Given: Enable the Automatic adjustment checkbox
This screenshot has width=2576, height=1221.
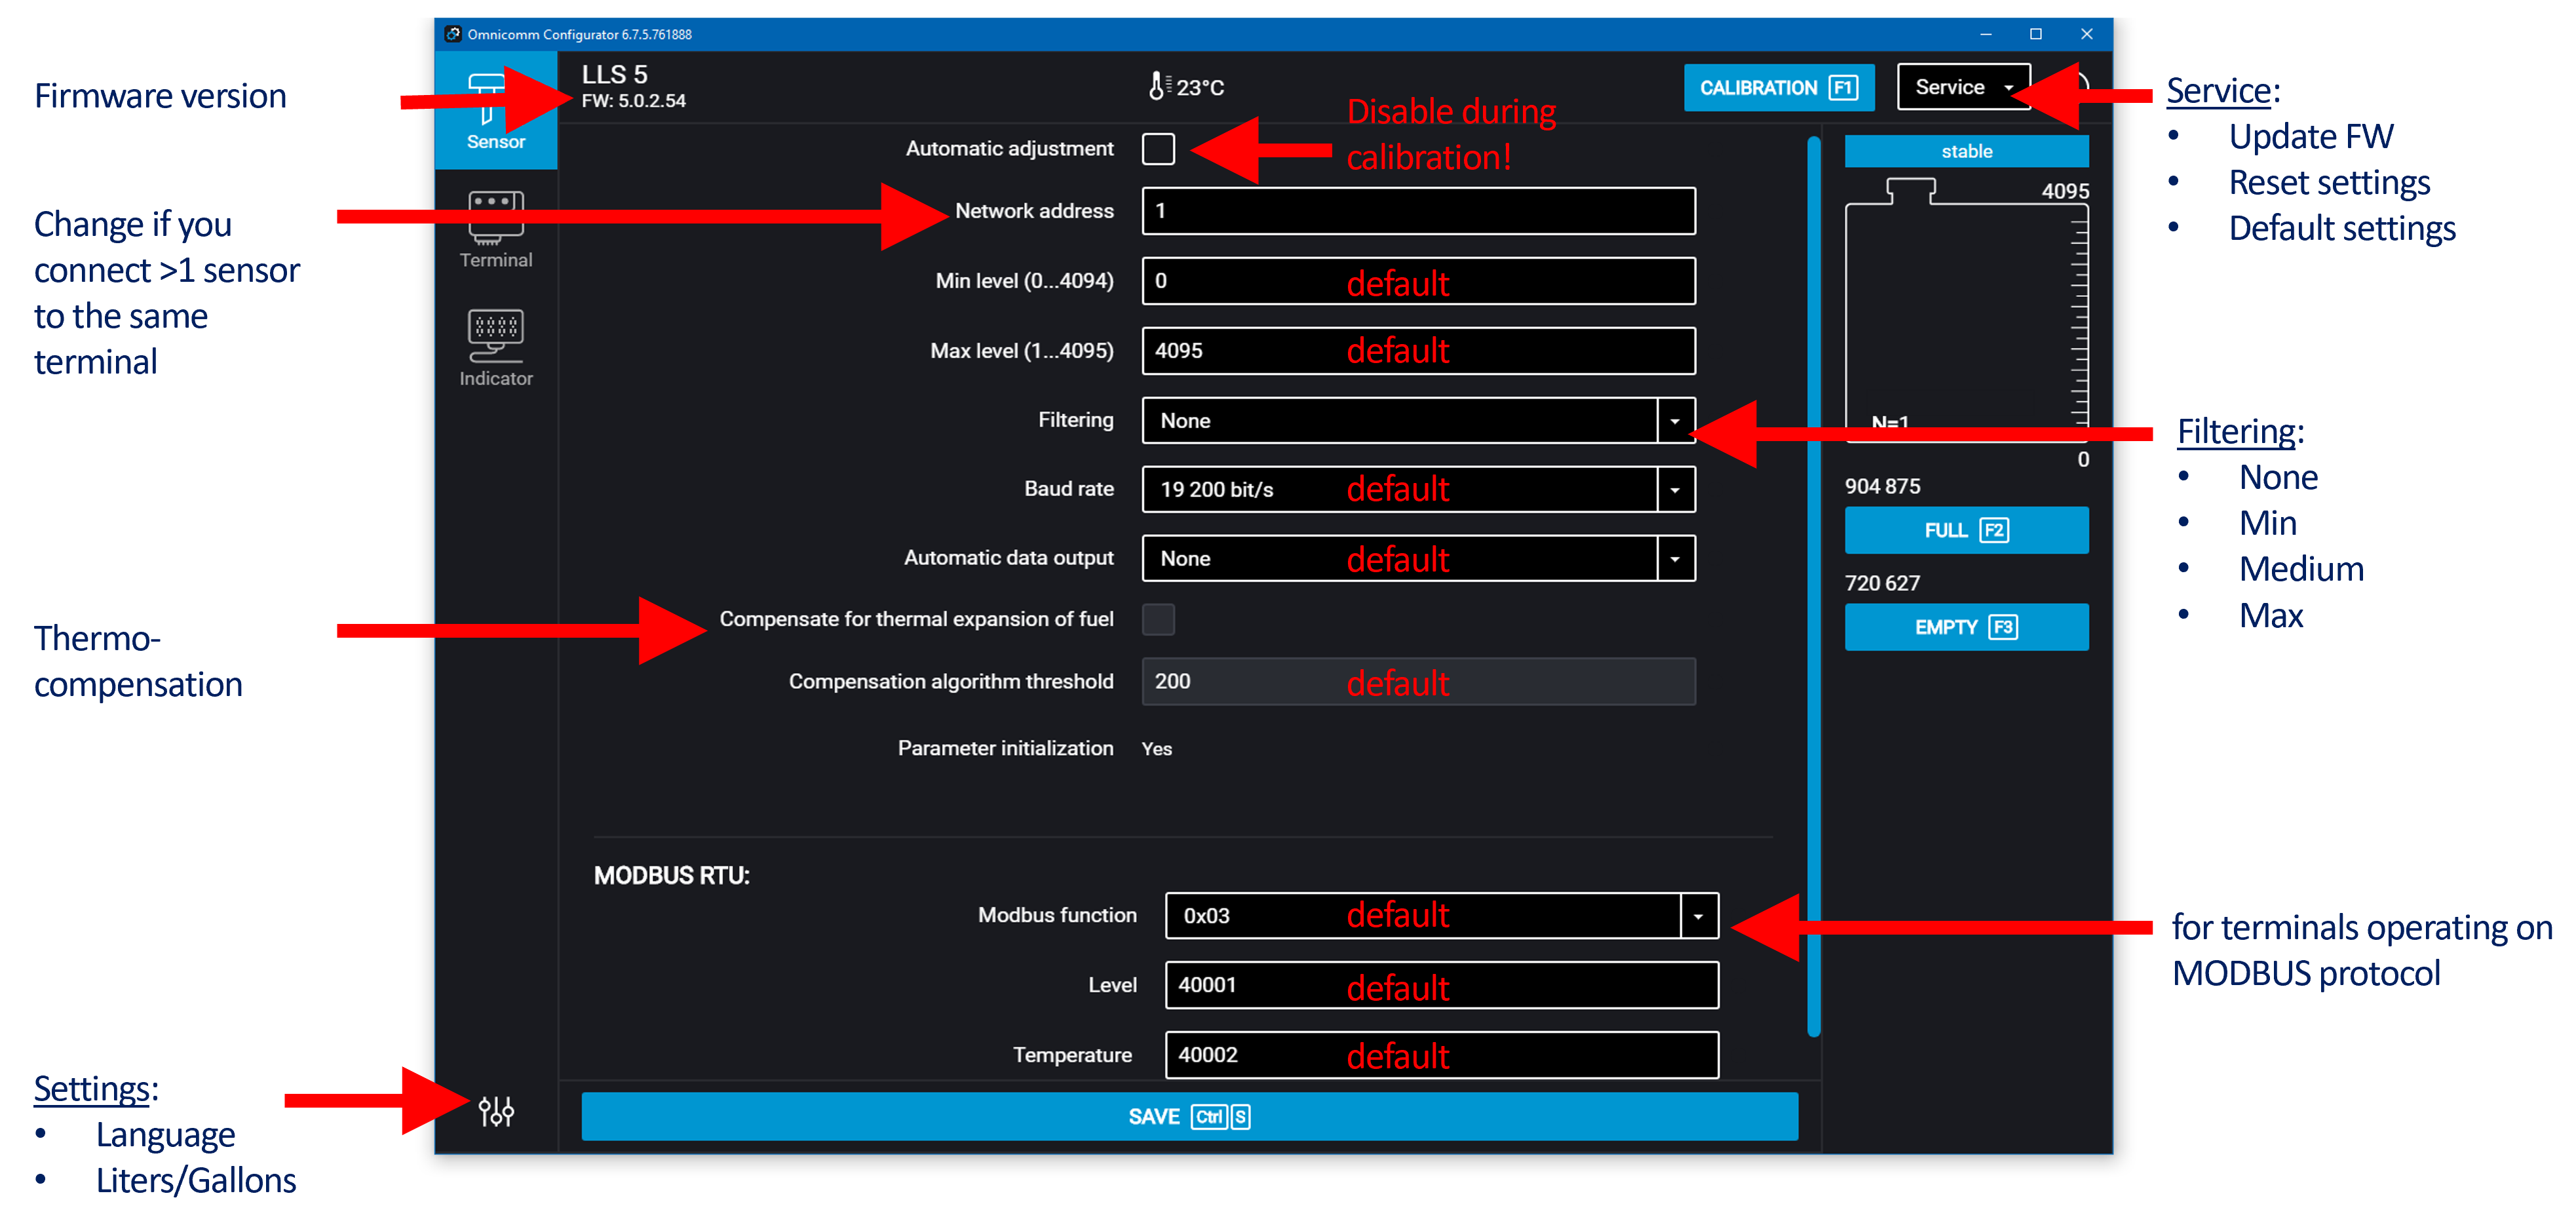Looking at the screenshot, I should tap(1158, 149).
